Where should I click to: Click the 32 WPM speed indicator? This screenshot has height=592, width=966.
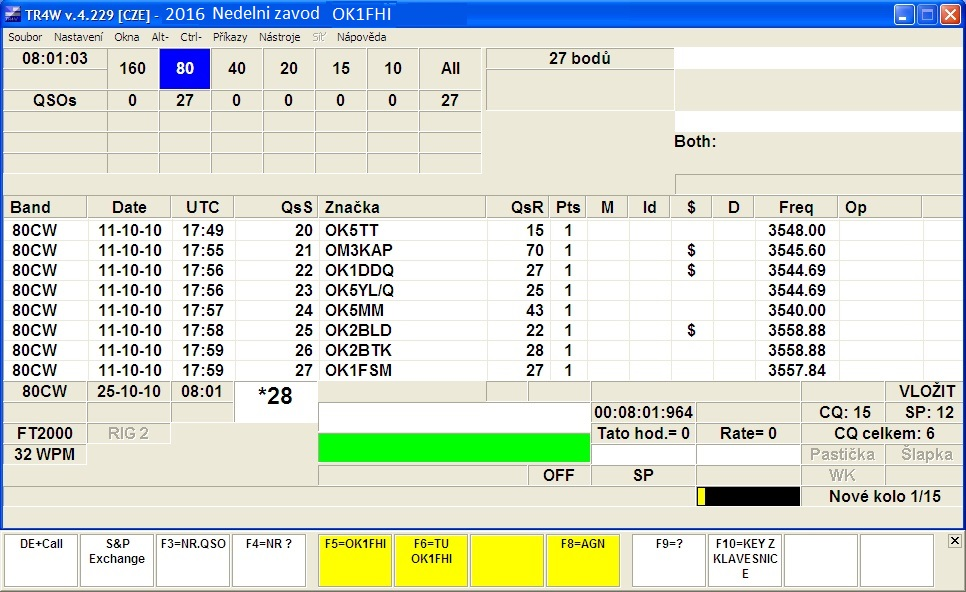click(x=44, y=454)
